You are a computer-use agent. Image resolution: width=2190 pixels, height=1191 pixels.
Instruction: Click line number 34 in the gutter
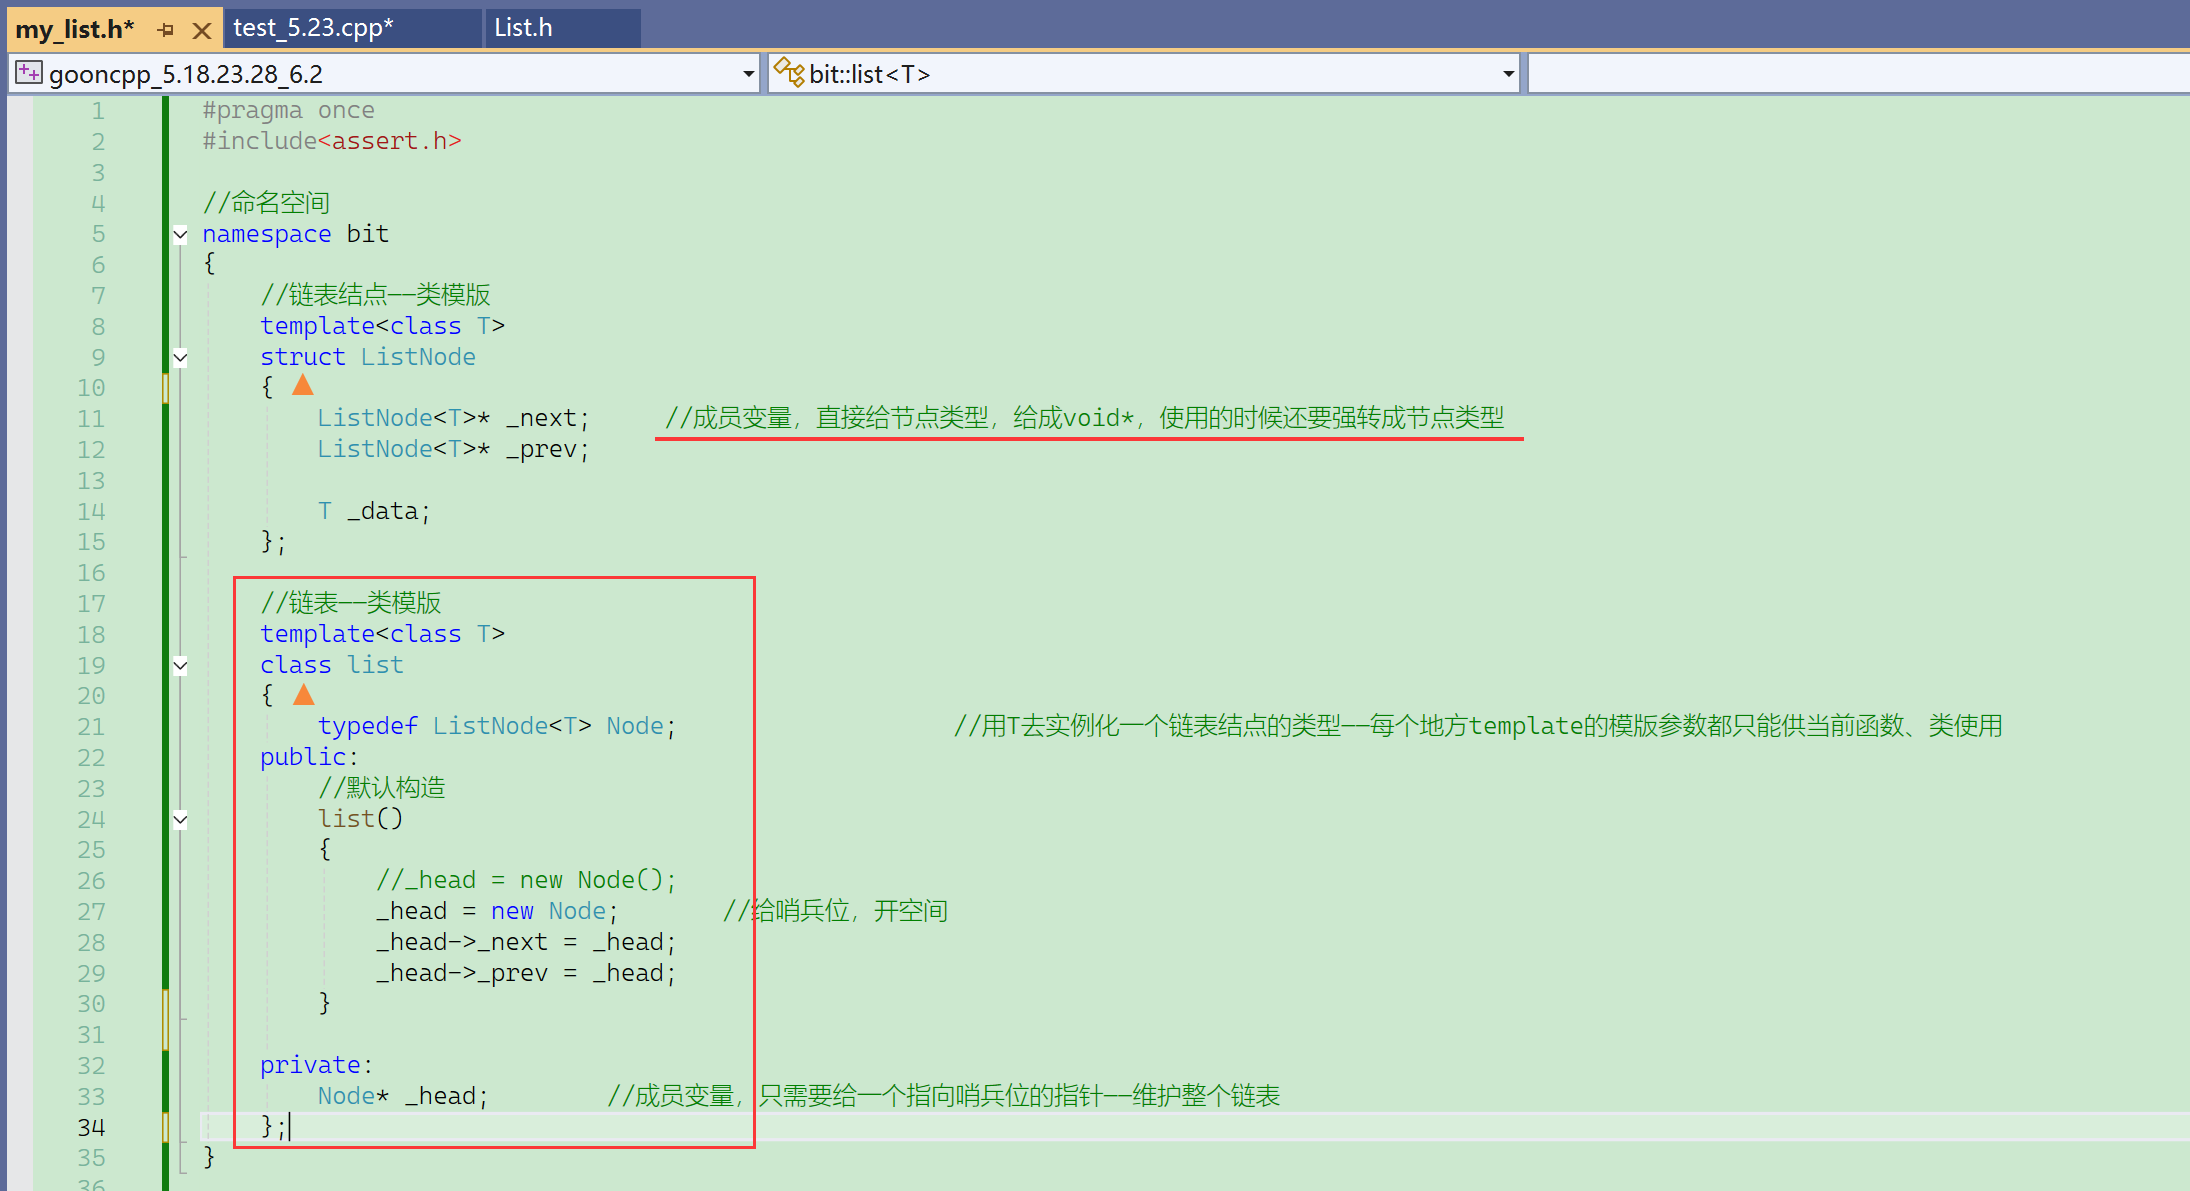pyautogui.click(x=91, y=1127)
